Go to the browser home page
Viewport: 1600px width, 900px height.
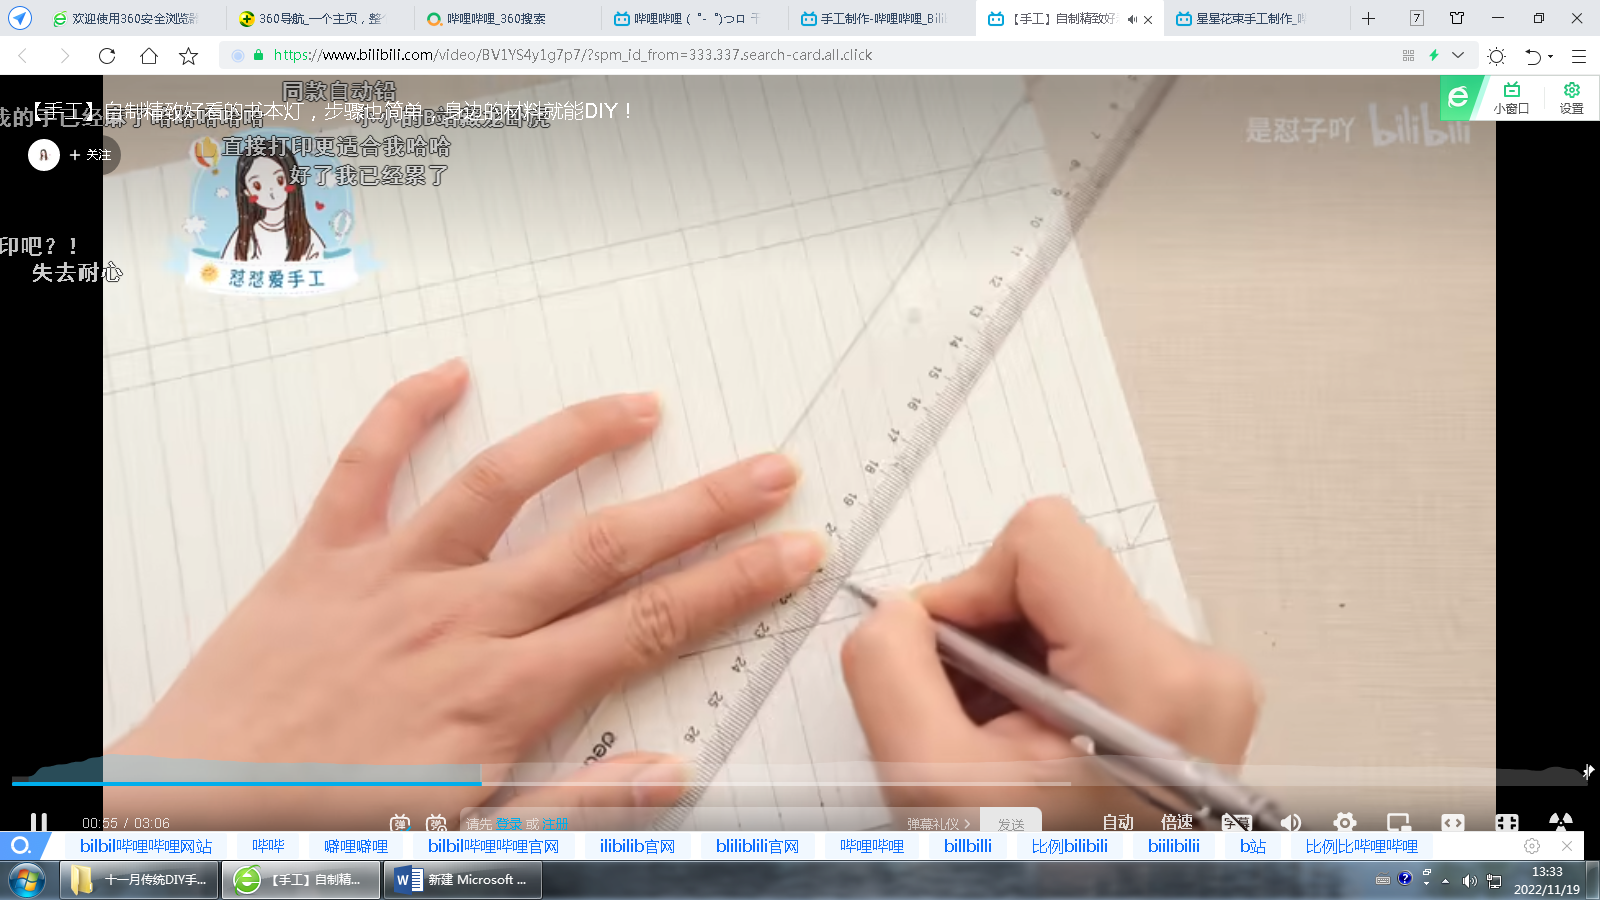click(x=148, y=56)
